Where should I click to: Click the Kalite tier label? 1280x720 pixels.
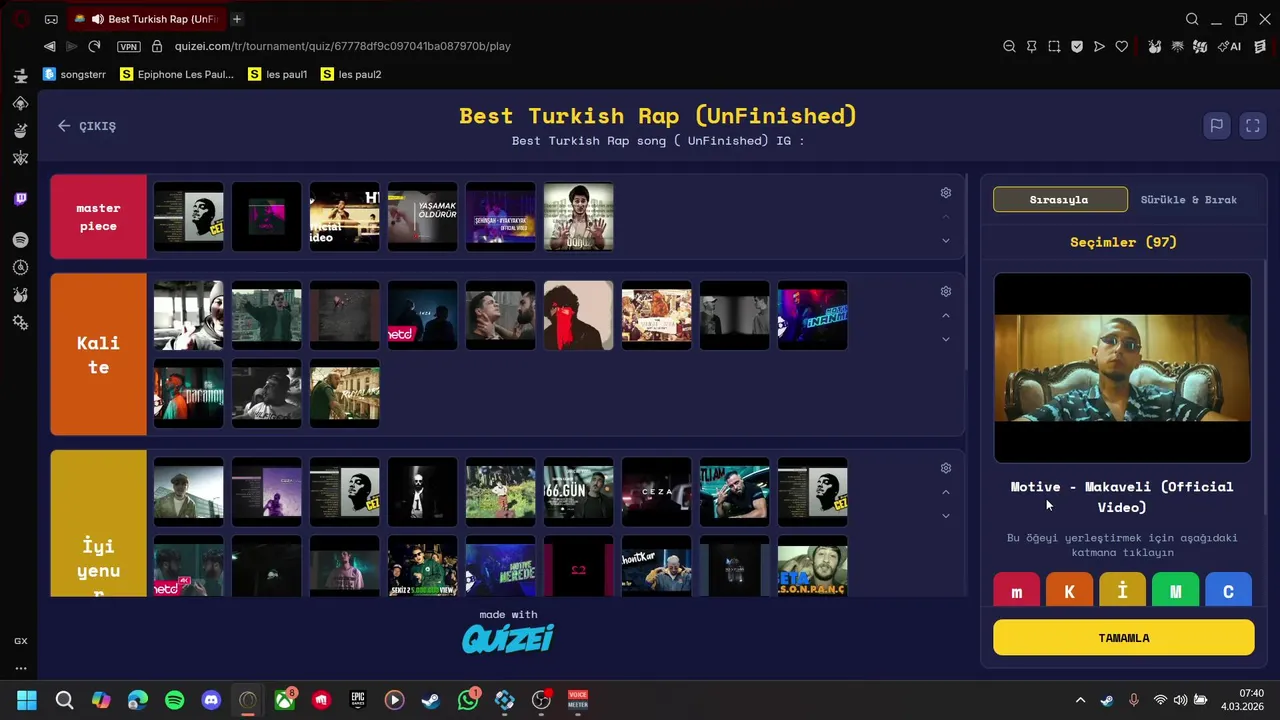point(98,354)
